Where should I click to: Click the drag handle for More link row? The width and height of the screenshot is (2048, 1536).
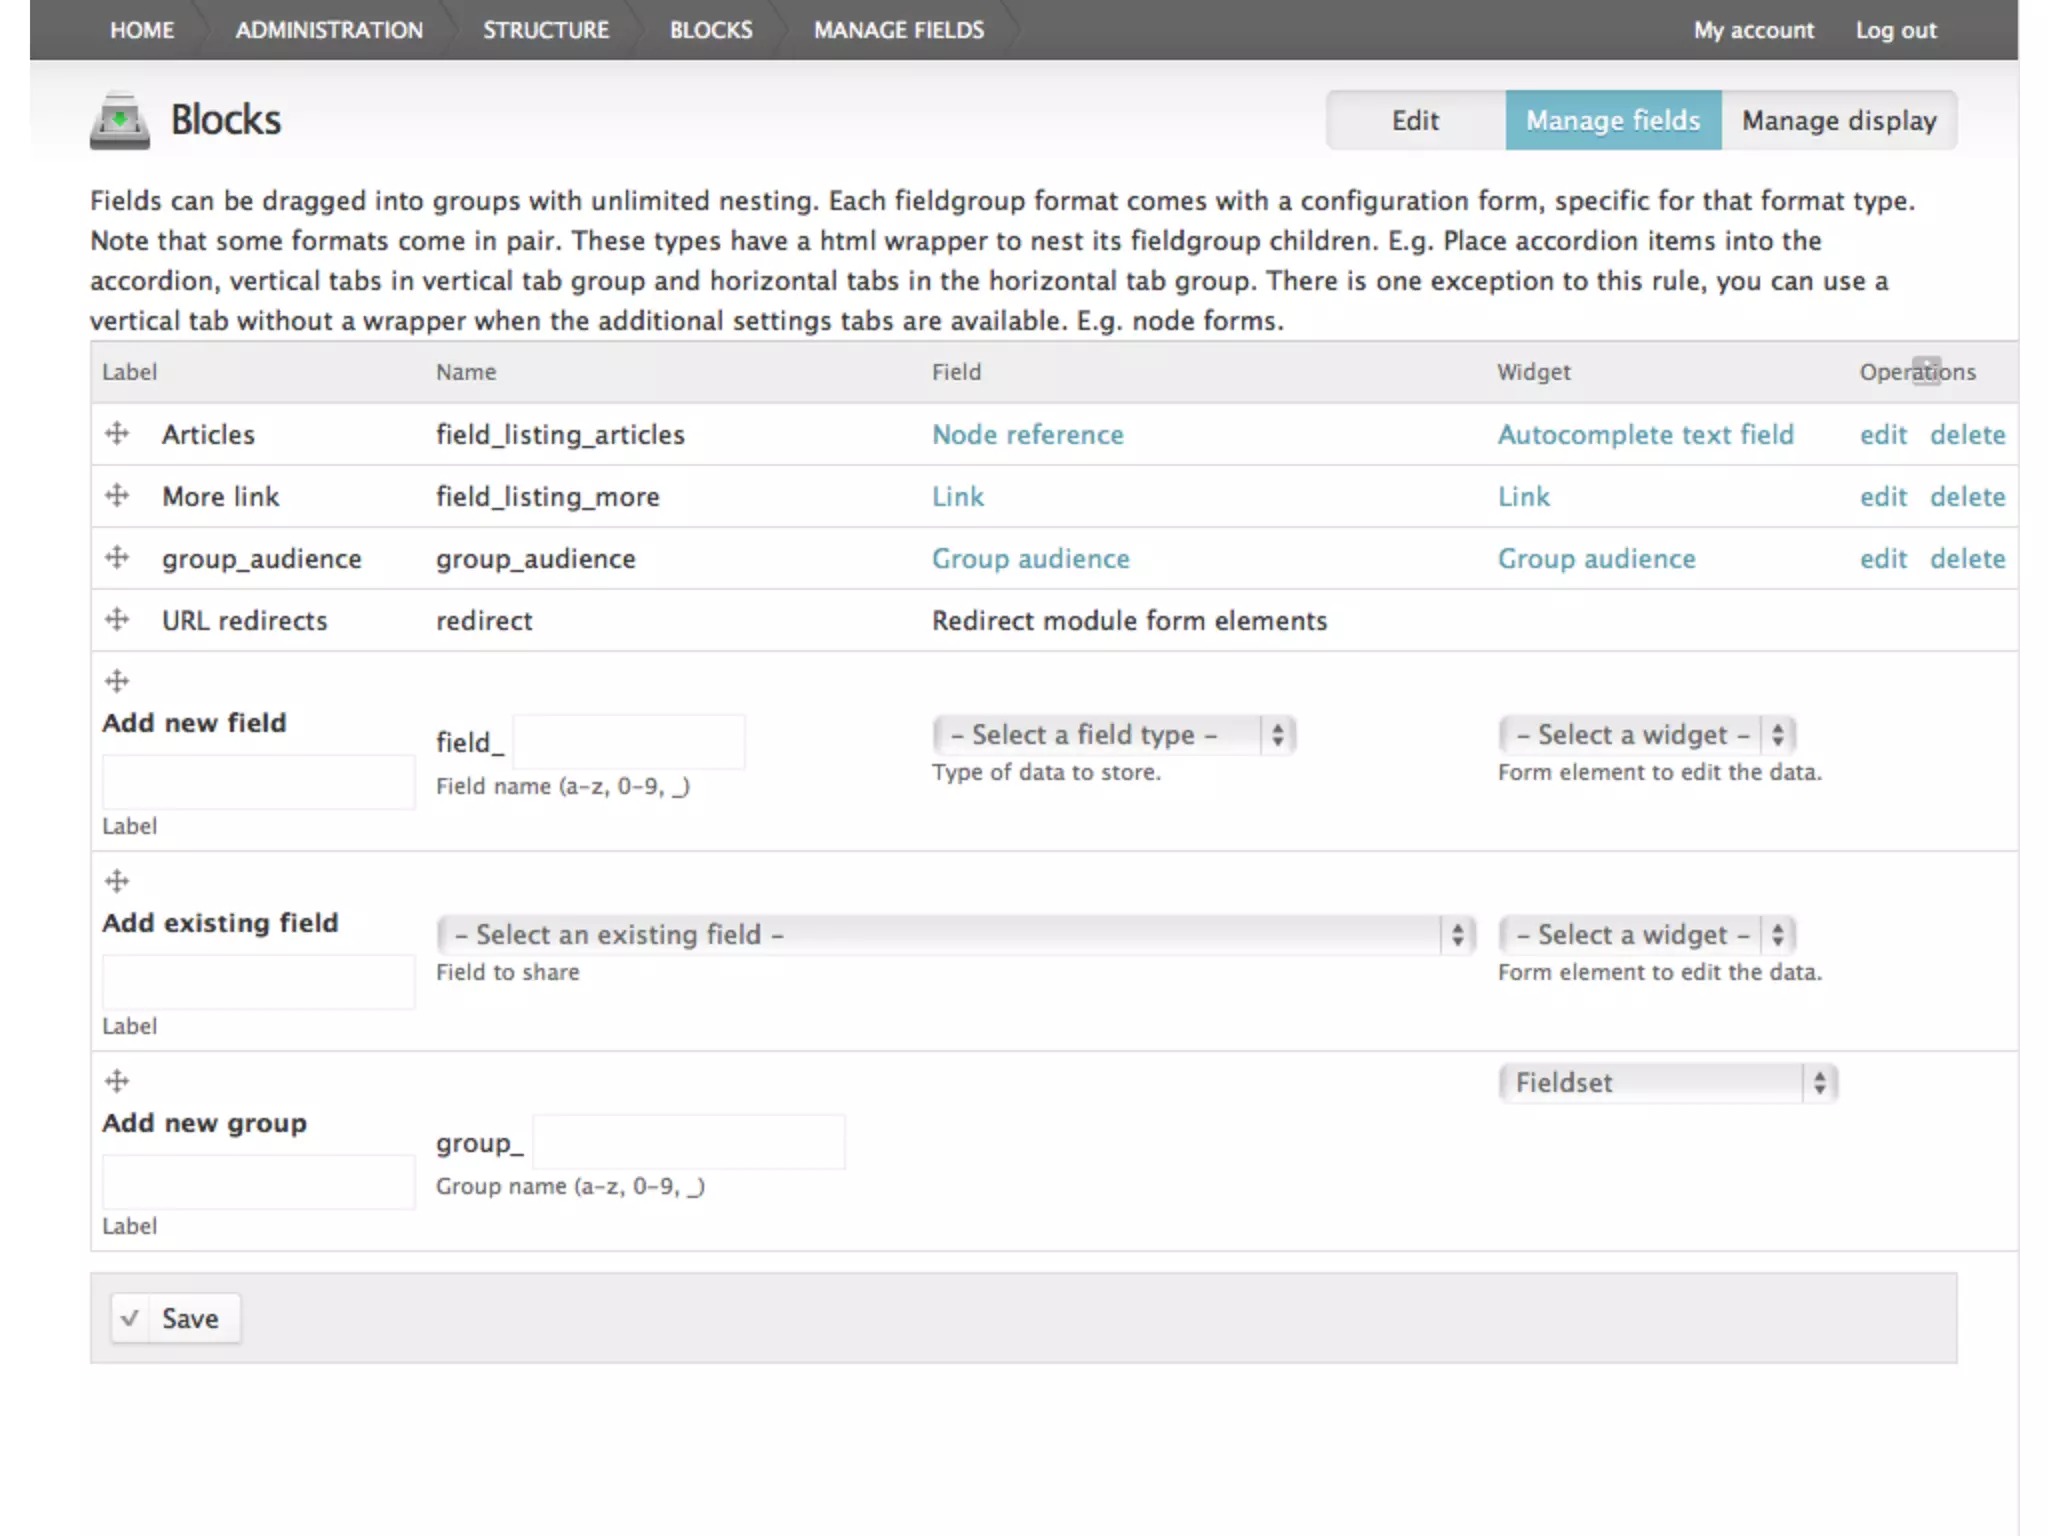coord(117,495)
